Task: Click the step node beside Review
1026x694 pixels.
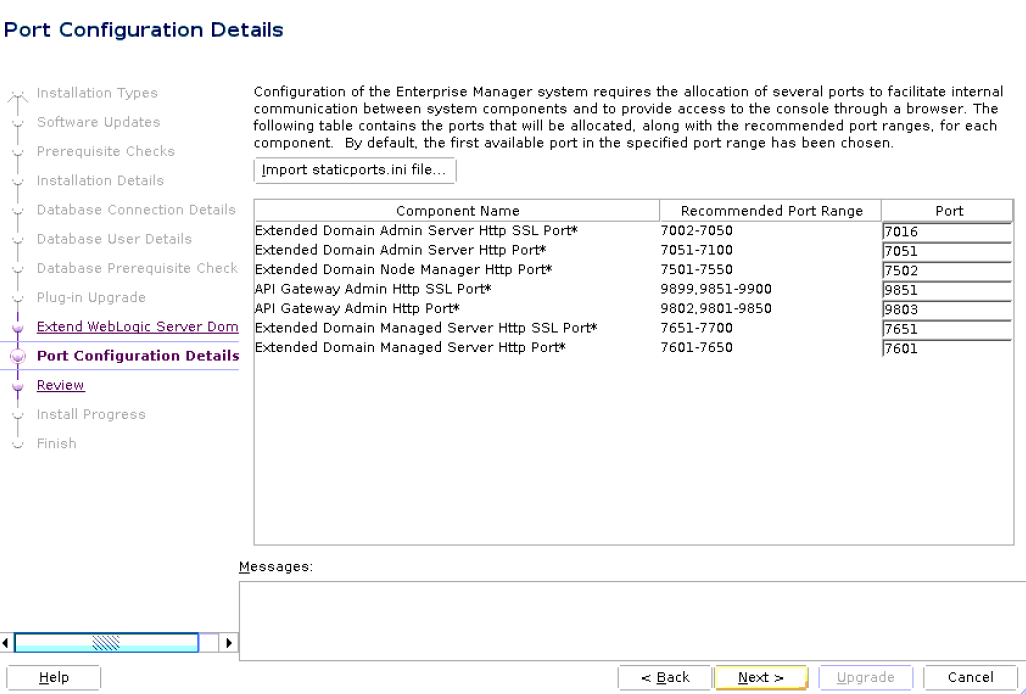Action: pyautogui.click(x=20, y=385)
